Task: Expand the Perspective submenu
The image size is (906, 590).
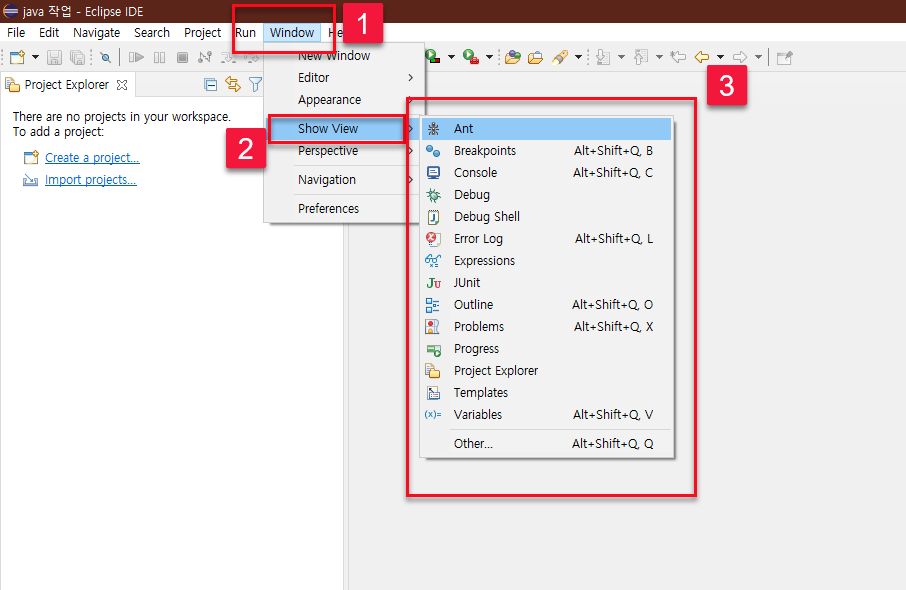Action: click(x=344, y=151)
